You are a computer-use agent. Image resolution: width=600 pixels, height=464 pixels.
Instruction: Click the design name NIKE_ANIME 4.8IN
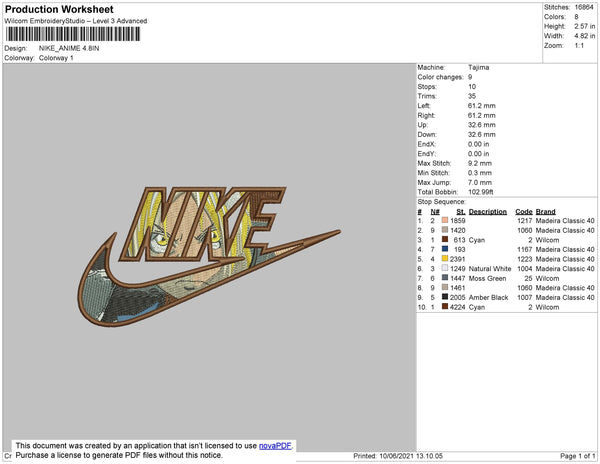tap(69, 48)
